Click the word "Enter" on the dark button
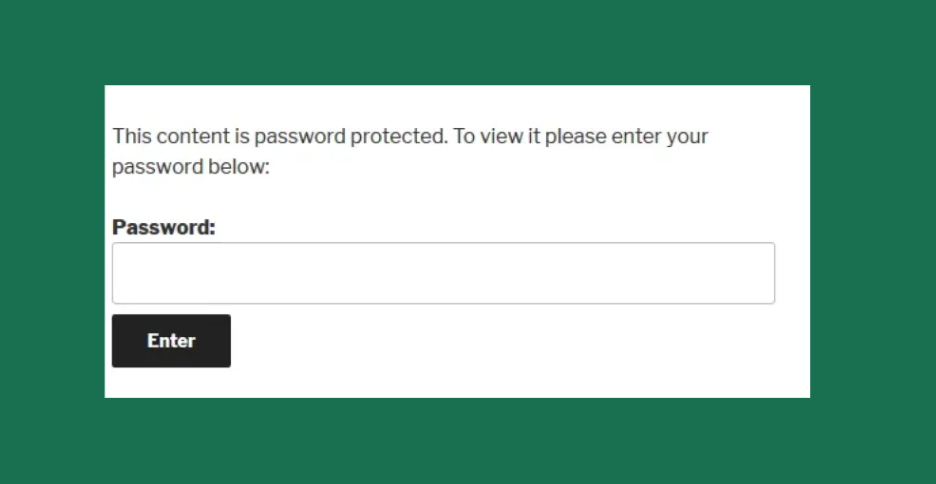Image resolution: width=936 pixels, height=484 pixels. pyautogui.click(x=171, y=341)
